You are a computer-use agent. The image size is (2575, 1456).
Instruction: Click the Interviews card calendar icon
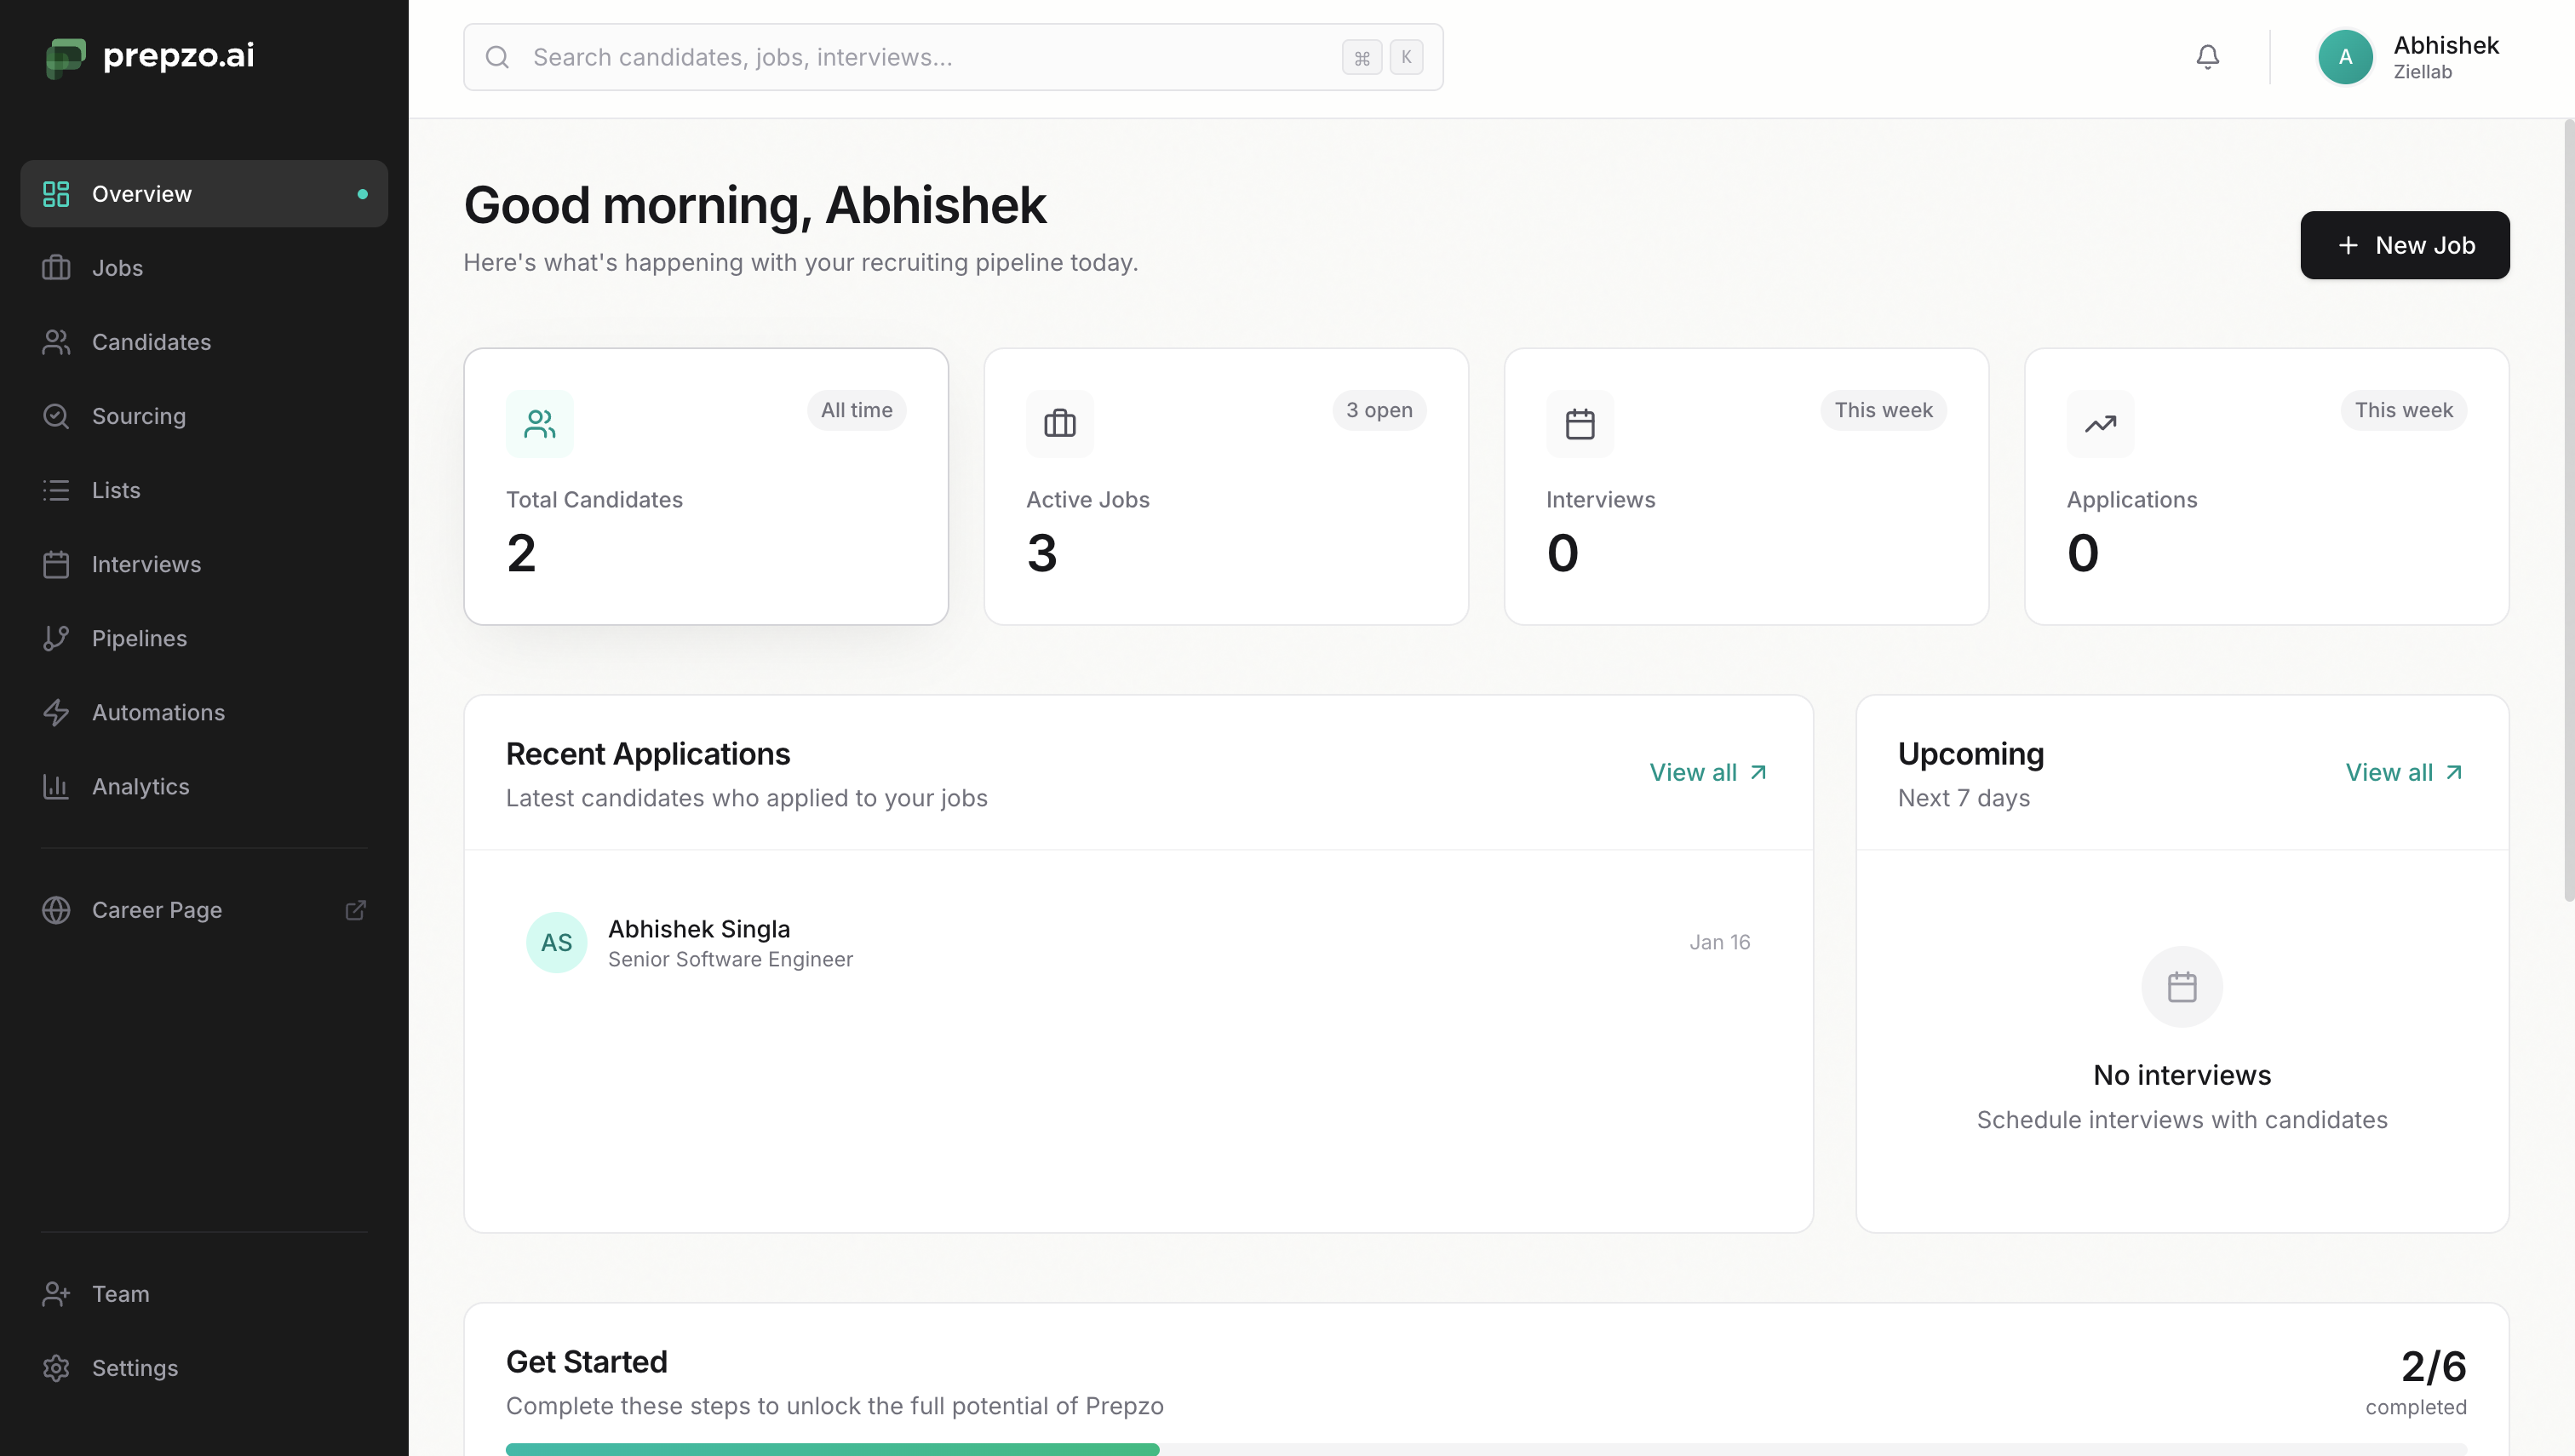pyautogui.click(x=1579, y=424)
